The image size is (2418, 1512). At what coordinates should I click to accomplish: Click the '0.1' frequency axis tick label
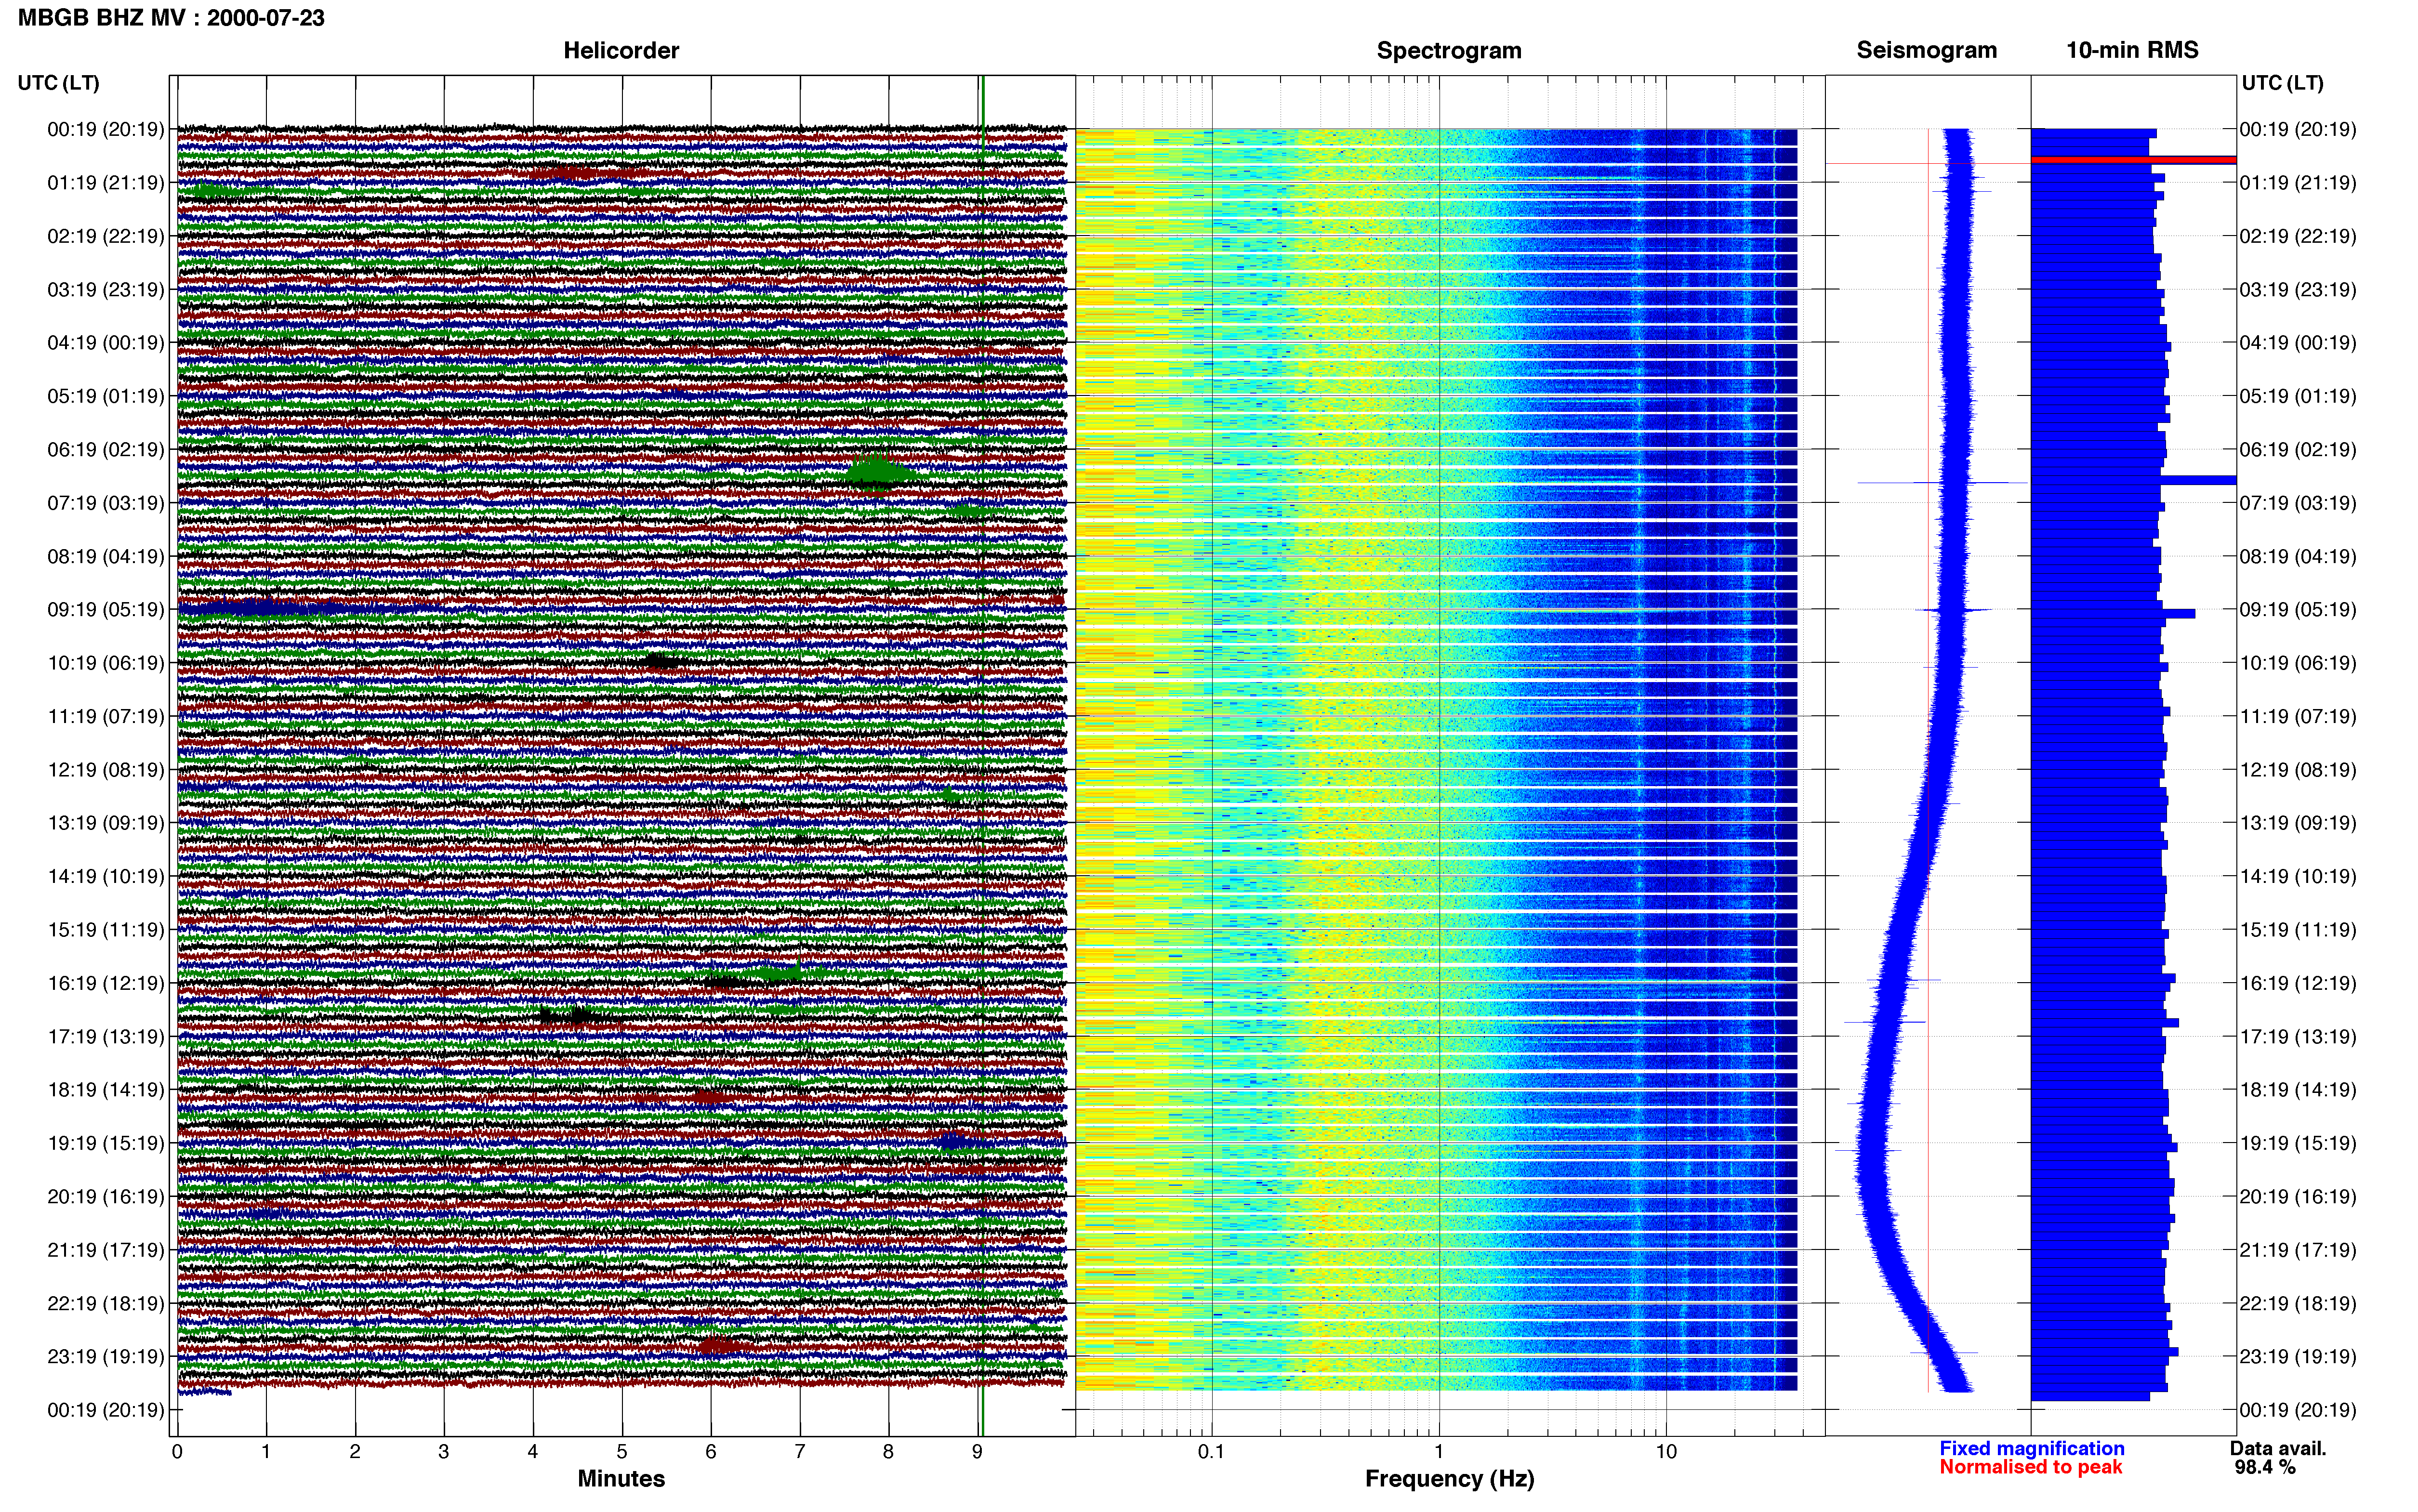(x=1211, y=1452)
